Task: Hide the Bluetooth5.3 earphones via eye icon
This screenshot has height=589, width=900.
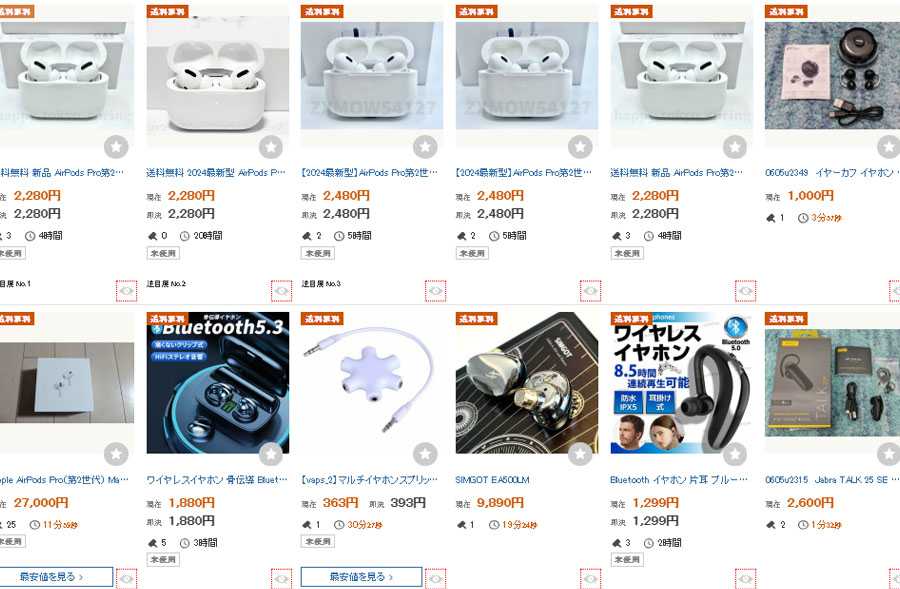Action: pyautogui.click(x=281, y=579)
